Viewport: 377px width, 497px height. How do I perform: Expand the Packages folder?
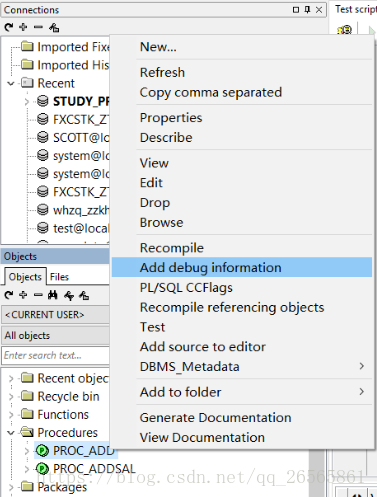click(x=11, y=487)
